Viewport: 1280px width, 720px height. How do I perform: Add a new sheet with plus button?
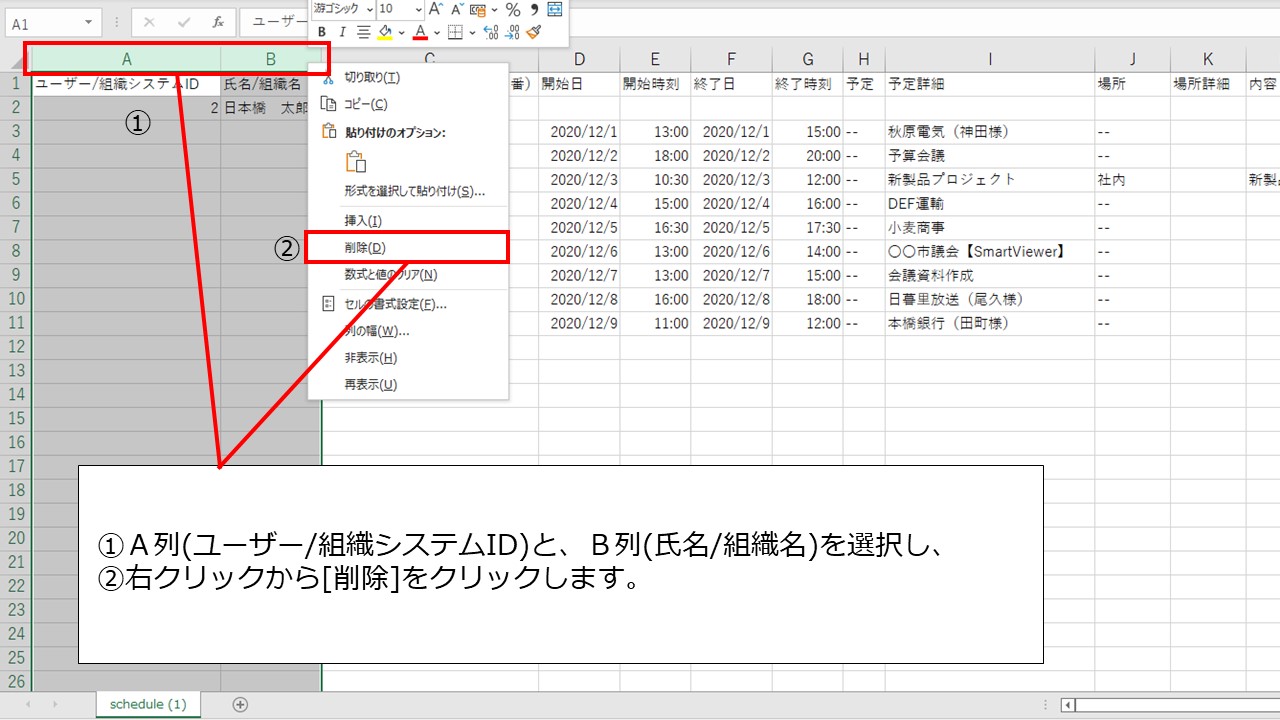click(x=240, y=704)
